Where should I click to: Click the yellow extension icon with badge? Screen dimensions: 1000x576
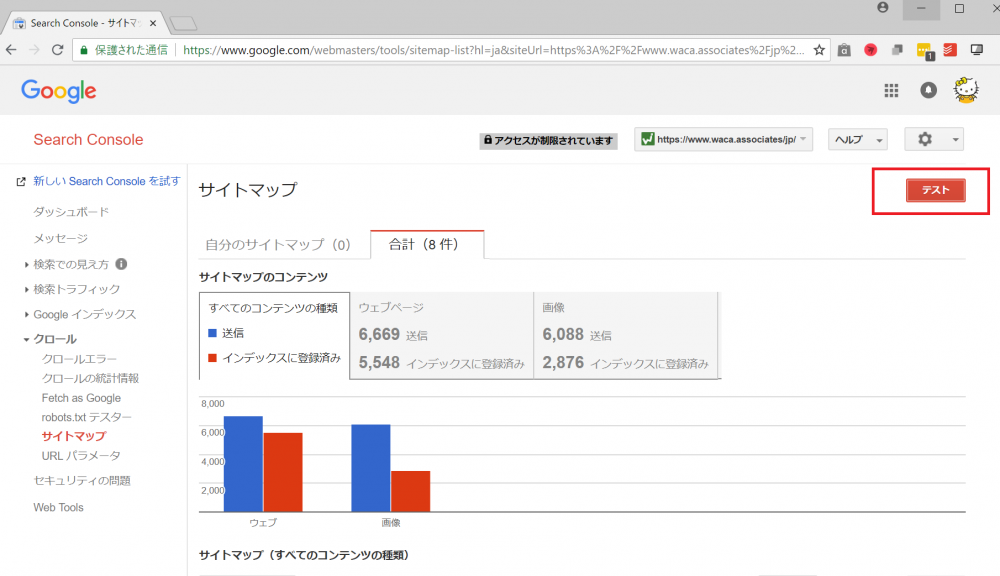coord(924,50)
